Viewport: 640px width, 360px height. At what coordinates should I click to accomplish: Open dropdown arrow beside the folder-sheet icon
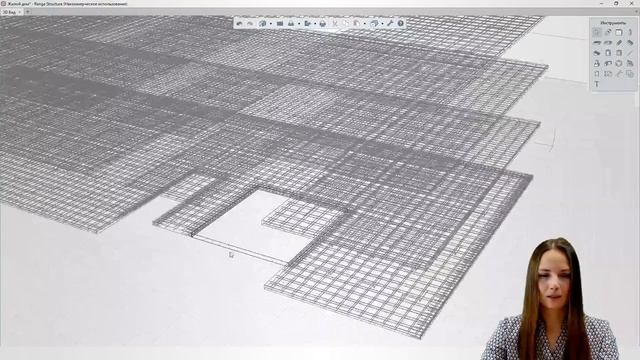click(x=315, y=24)
